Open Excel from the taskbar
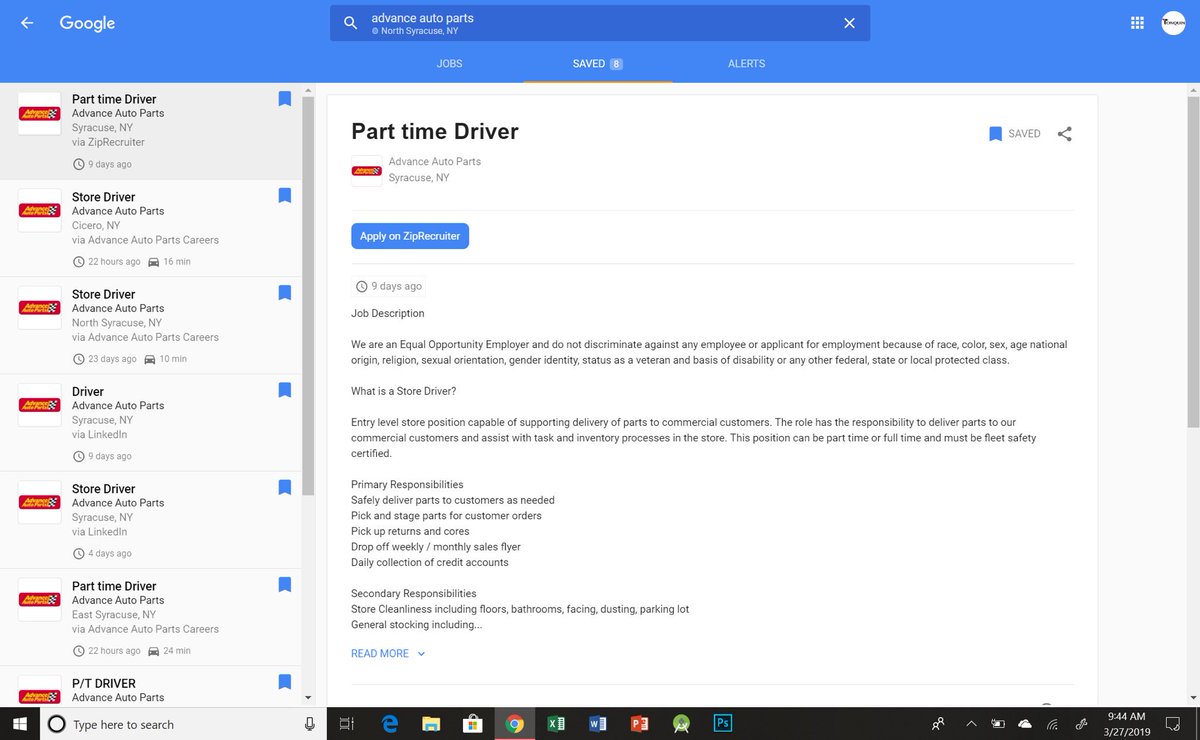Screen dimensions: 1200x740 [557, 724]
